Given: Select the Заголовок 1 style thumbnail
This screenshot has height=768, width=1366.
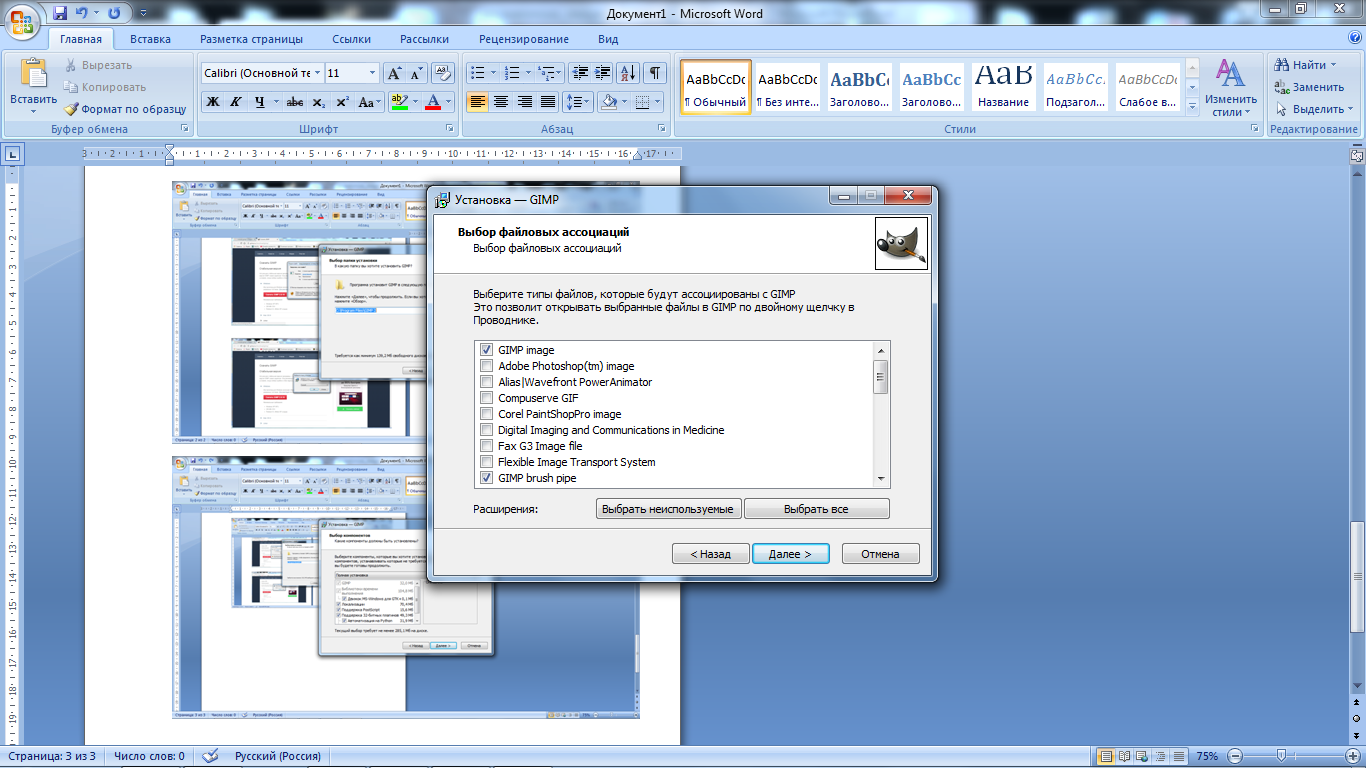Looking at the screenshot, I should tap(860, 86).
